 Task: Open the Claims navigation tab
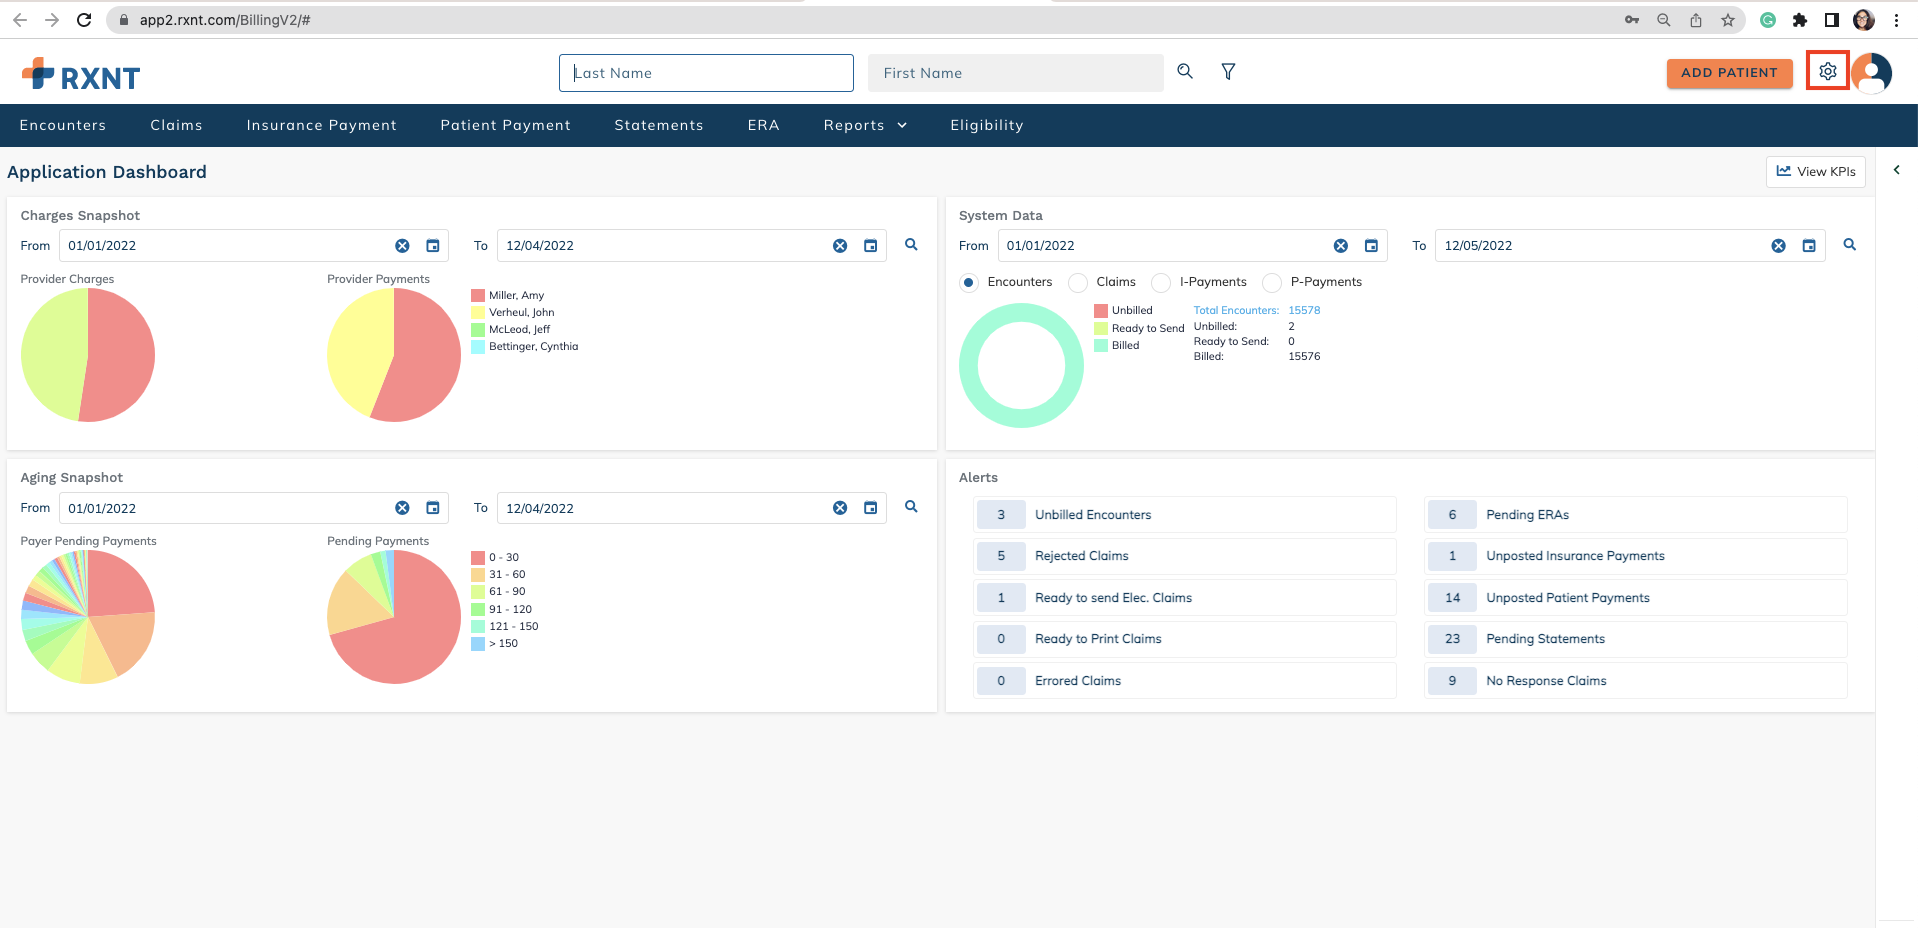176,125
